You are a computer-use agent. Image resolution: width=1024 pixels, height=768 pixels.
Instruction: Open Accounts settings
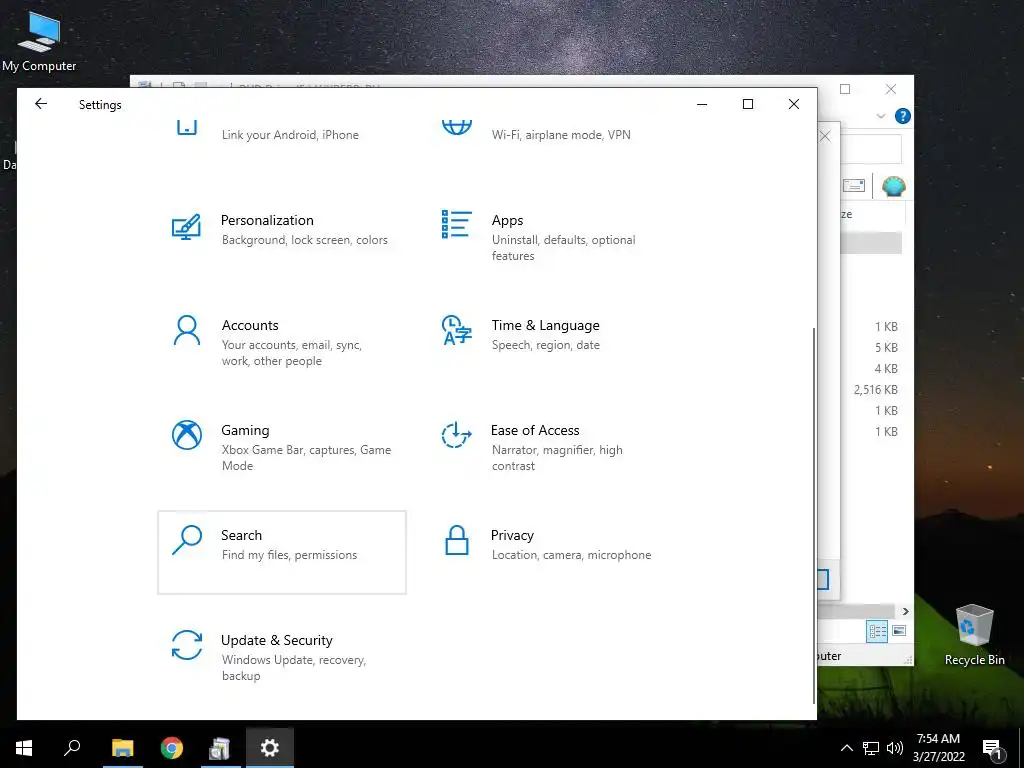tap(281, 342)
